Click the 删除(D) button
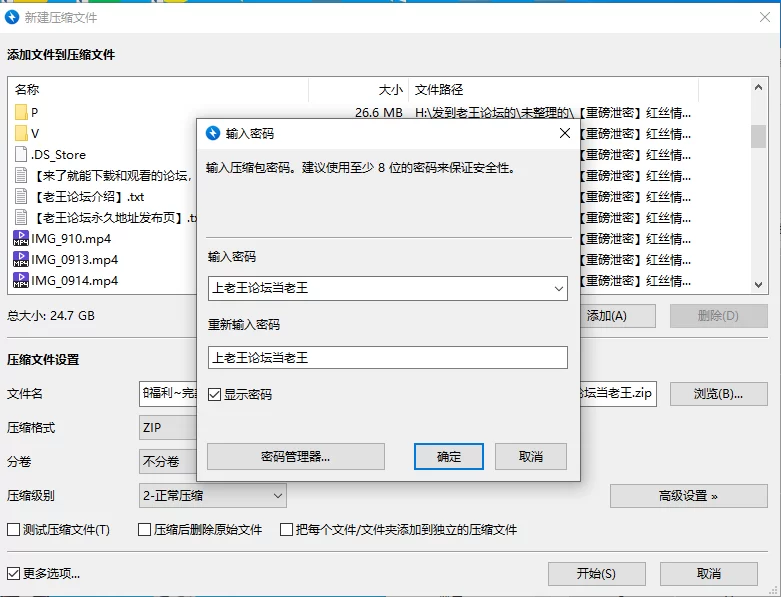The width and height of the screenshot is (781, 597). tap(718, 316)
